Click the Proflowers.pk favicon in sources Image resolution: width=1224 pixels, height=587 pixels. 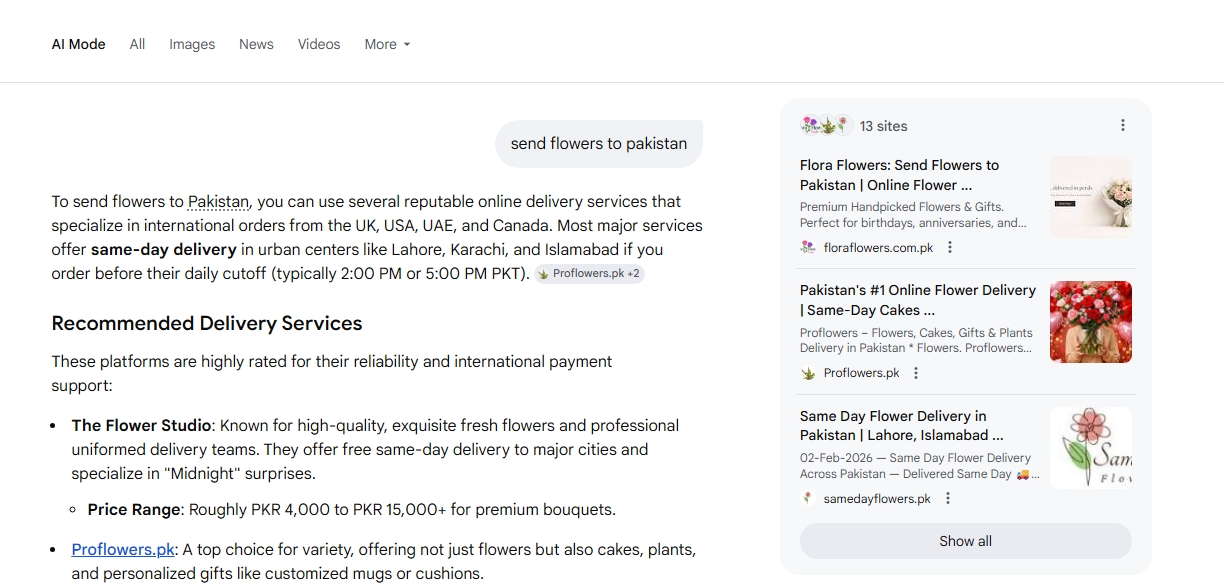808,373
